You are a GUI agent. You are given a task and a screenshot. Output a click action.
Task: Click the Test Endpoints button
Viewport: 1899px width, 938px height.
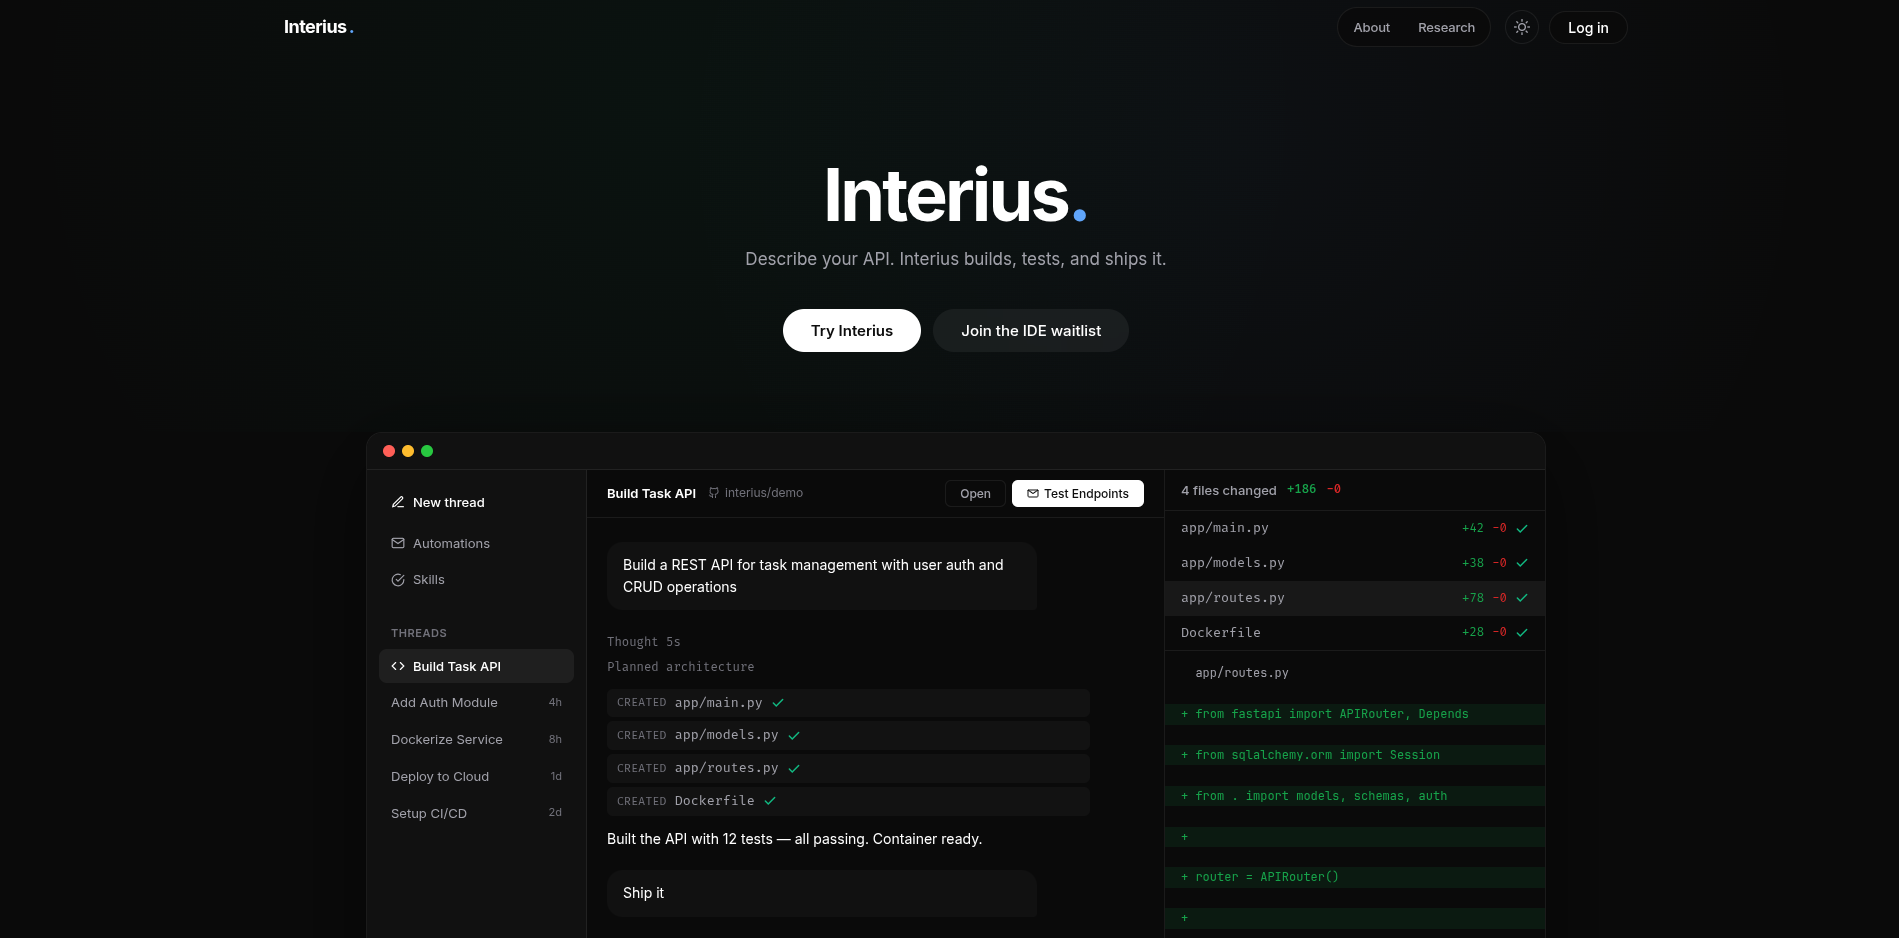coord(1077,494)
